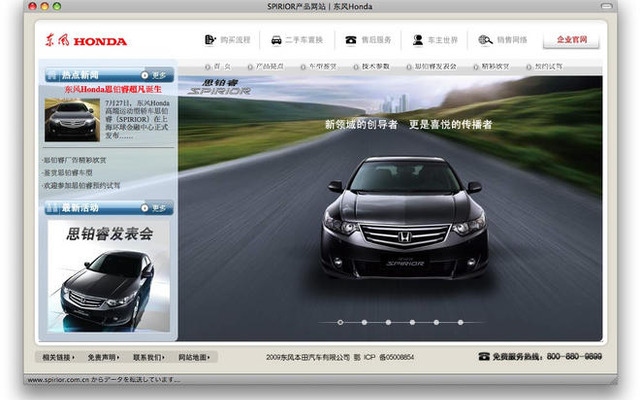This screenshot has height=400, width=640.
Task: Expand the 网站地图 footer menu
Action: [194, 358]
